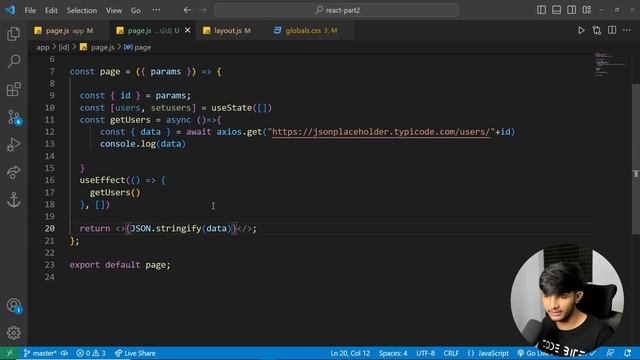
Task: Click the anchor icon in activity bar
Action: (13, 200)
